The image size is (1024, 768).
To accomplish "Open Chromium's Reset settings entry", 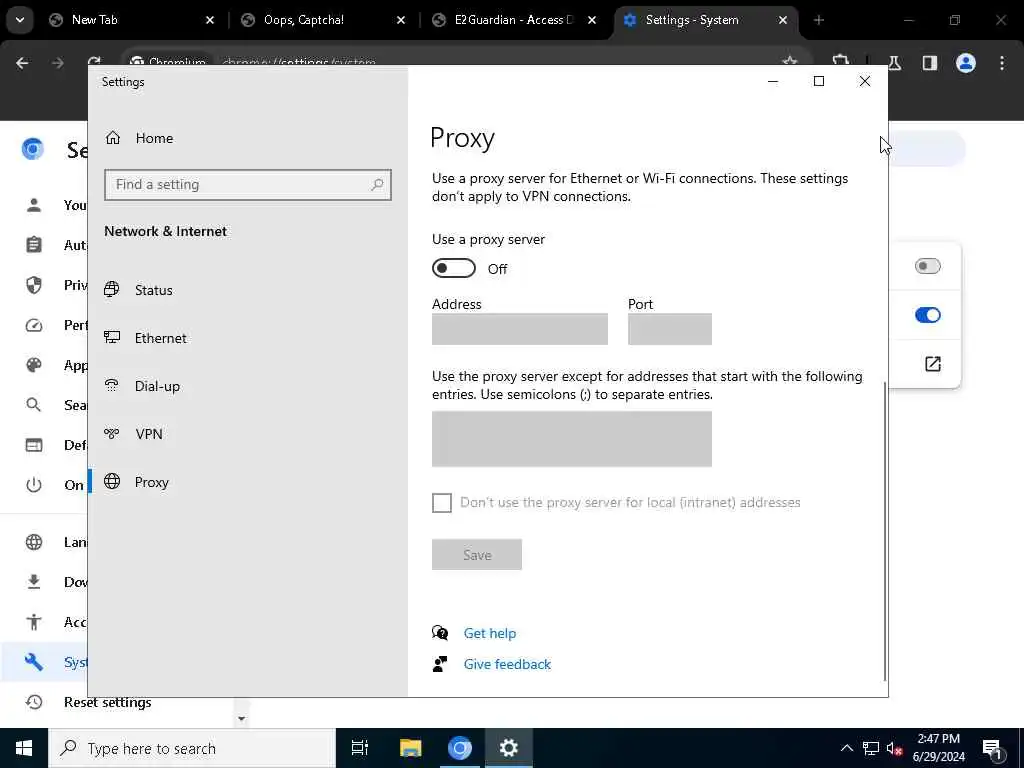I will (x=107, y=702).
